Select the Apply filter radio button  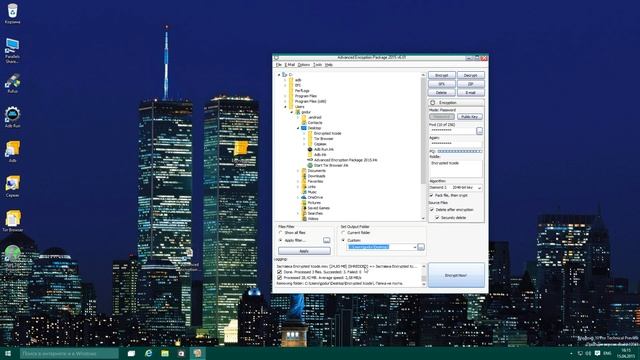tap(280, 240)
